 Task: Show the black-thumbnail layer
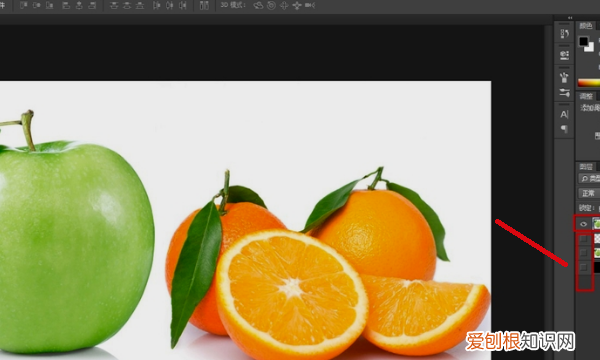[583, 267]
